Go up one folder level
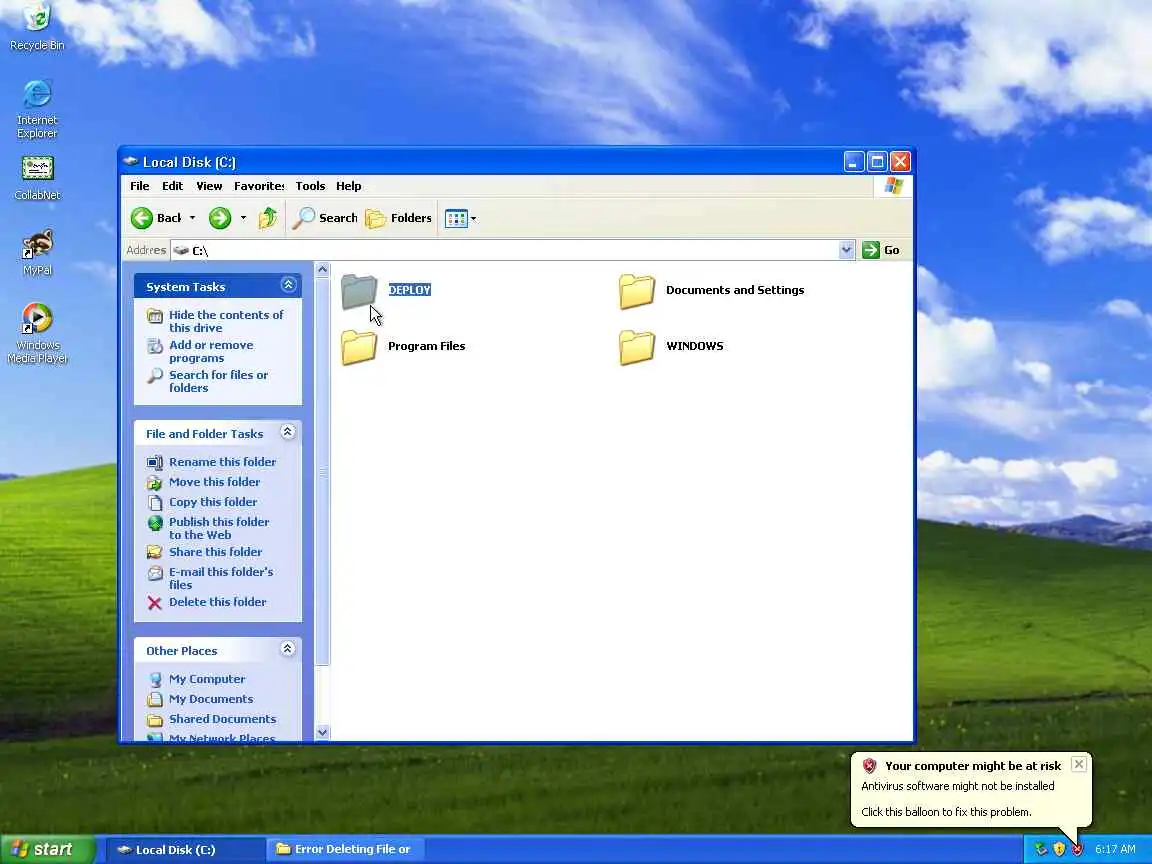Viewport: 1152px width, 864px height. point(267,218)
